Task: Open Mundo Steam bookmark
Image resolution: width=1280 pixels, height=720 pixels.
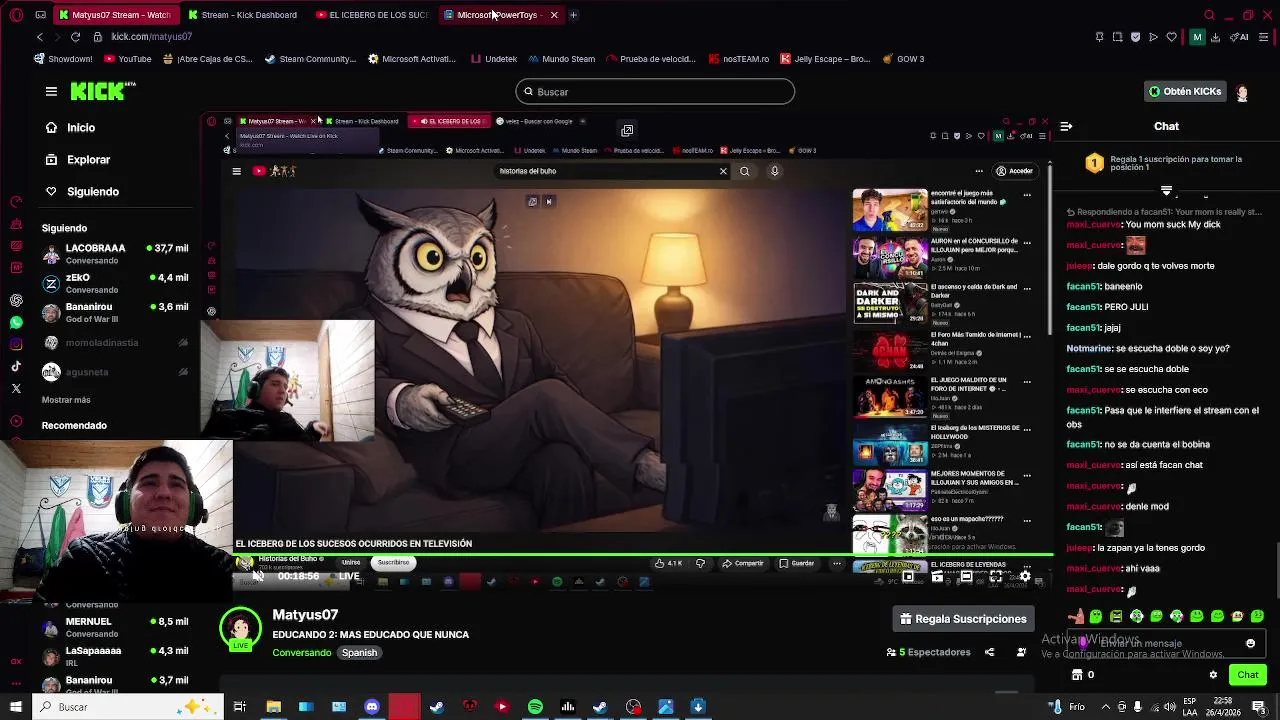Action: tap(560, 59)
